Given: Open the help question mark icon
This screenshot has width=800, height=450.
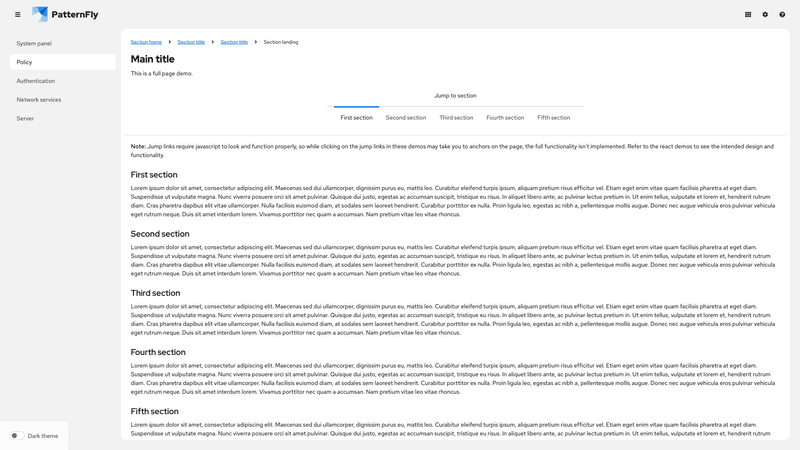Looking at the screenshot, I should point(782,14).
